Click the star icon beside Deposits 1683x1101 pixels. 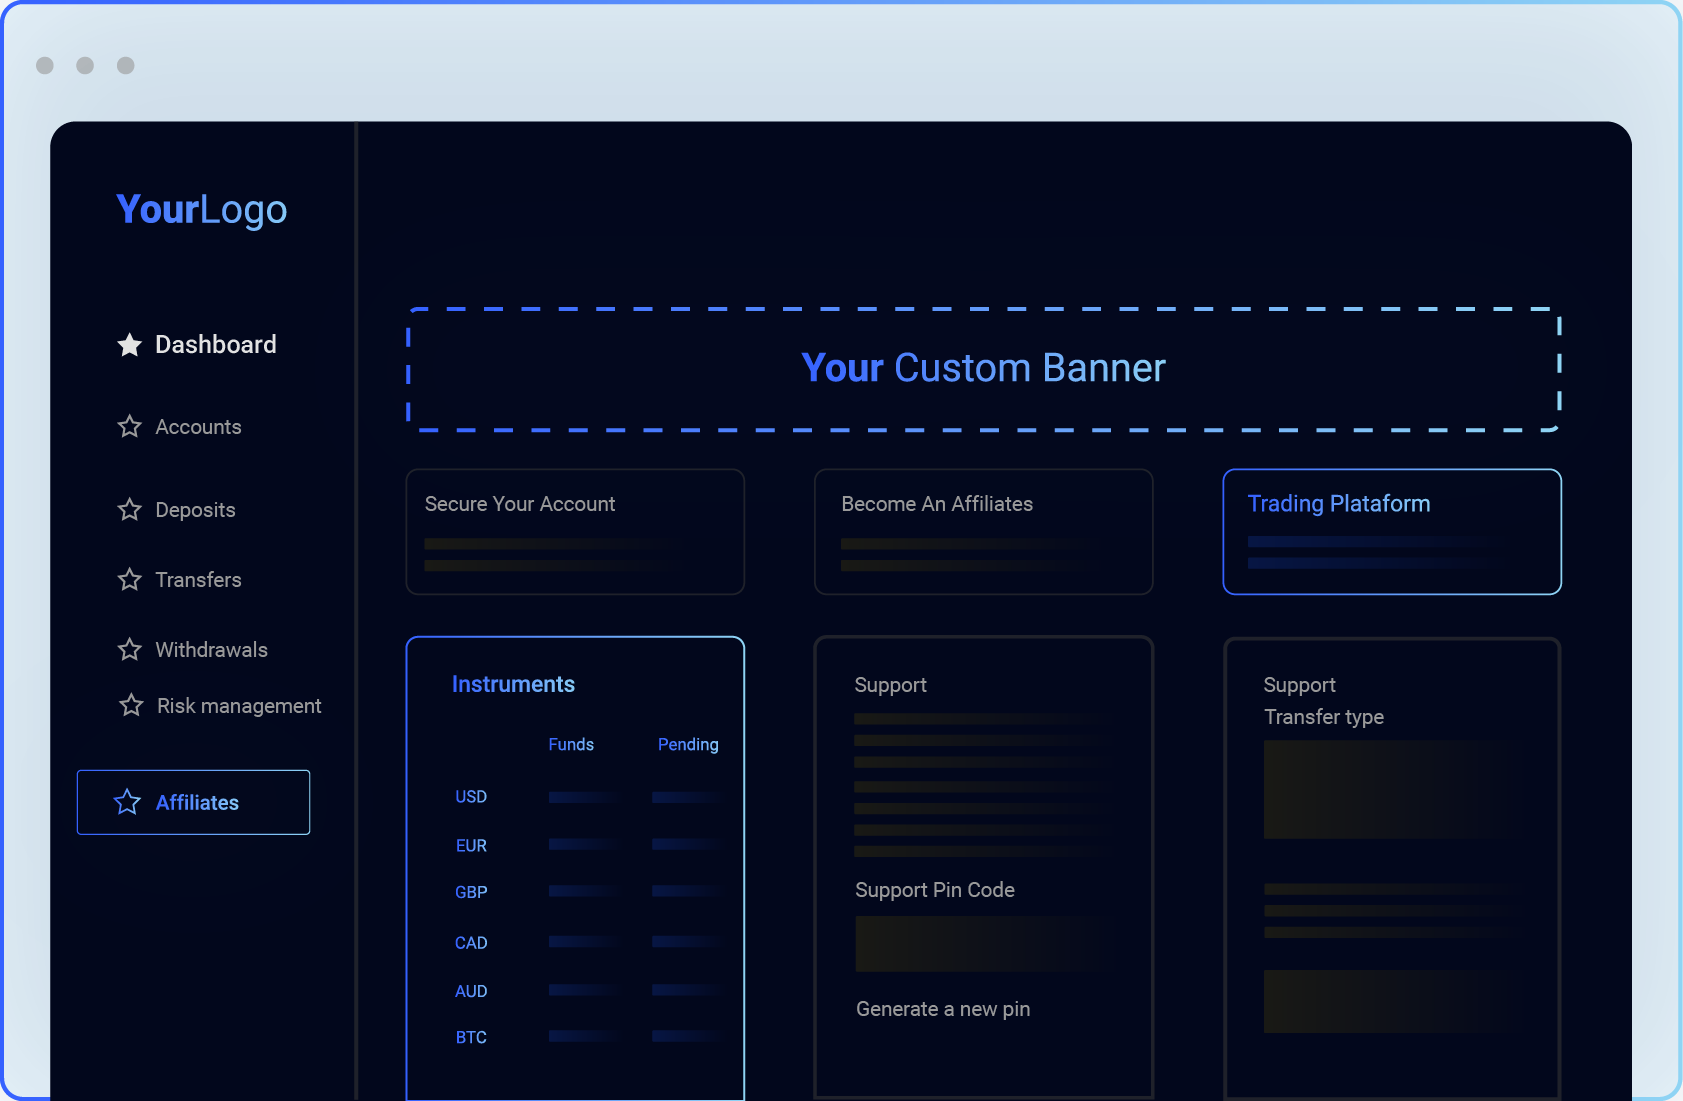pyautogui.click(x=130, y=510)
